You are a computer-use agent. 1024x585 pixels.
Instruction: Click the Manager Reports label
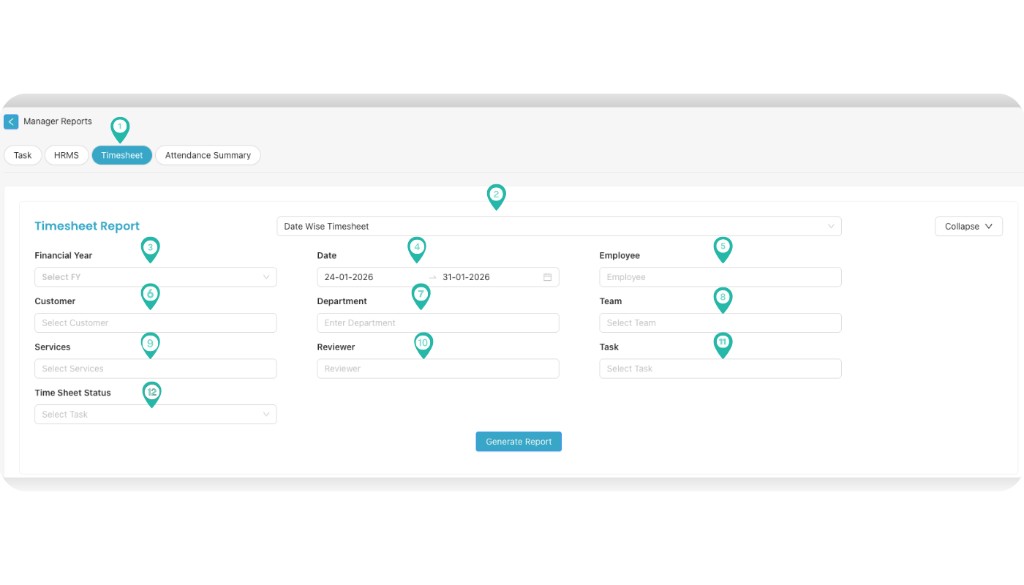tap(57, 121)
